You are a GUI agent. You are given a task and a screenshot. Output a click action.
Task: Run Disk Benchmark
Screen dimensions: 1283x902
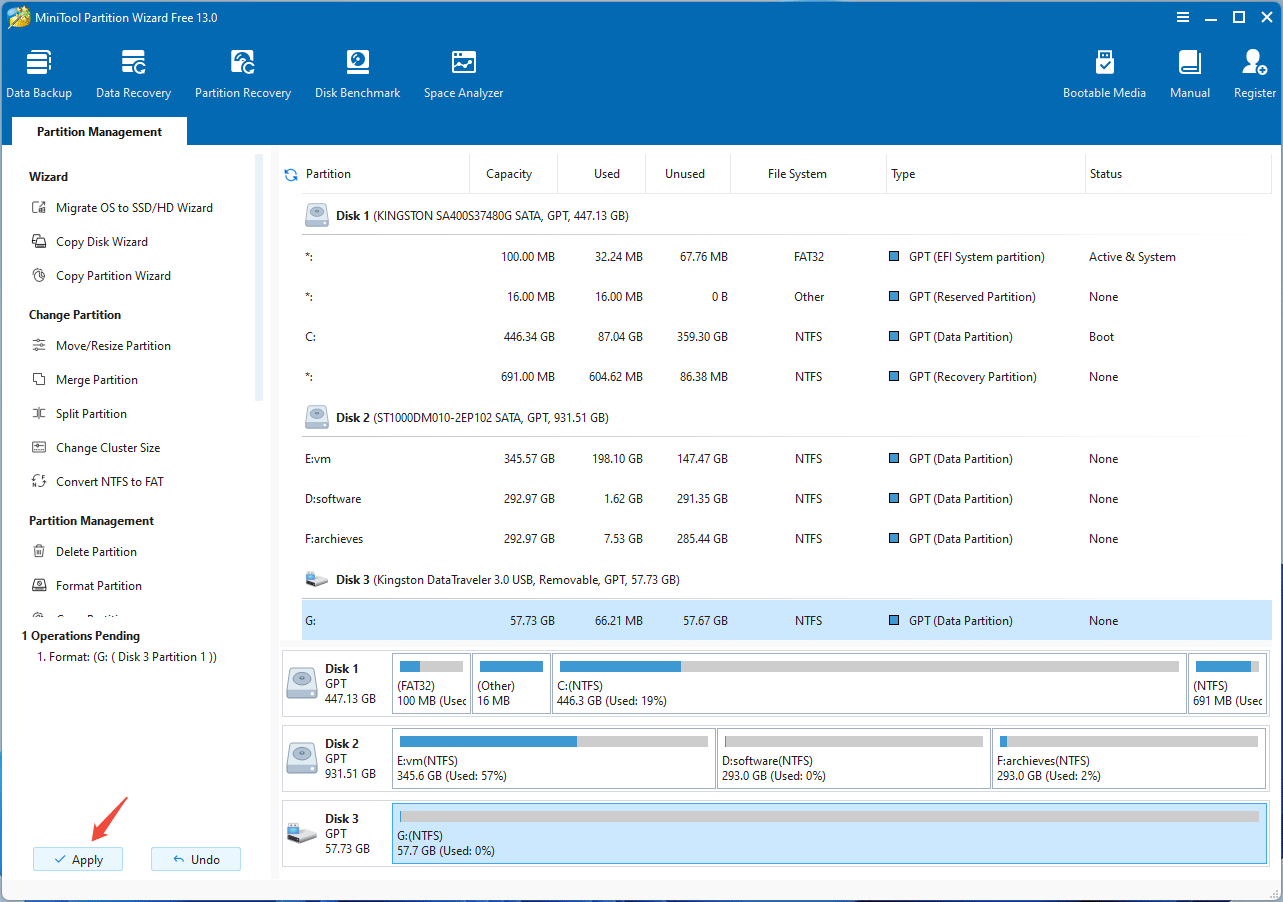(x=357, y=72)
